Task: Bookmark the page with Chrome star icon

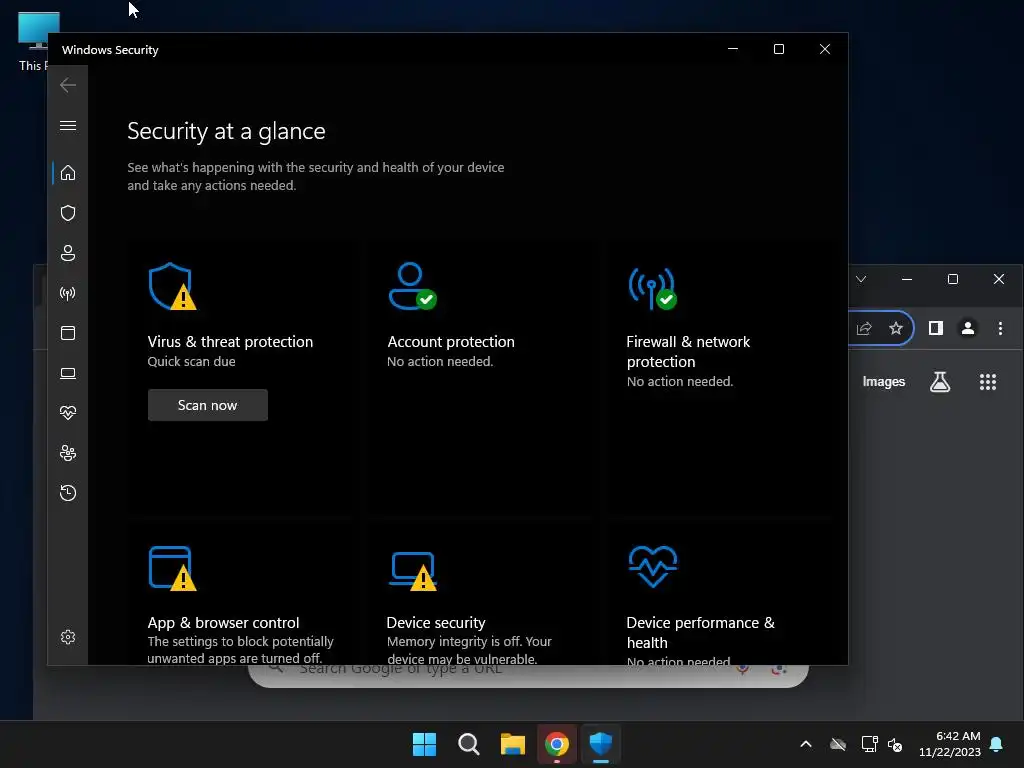Action: pos(896,328)
